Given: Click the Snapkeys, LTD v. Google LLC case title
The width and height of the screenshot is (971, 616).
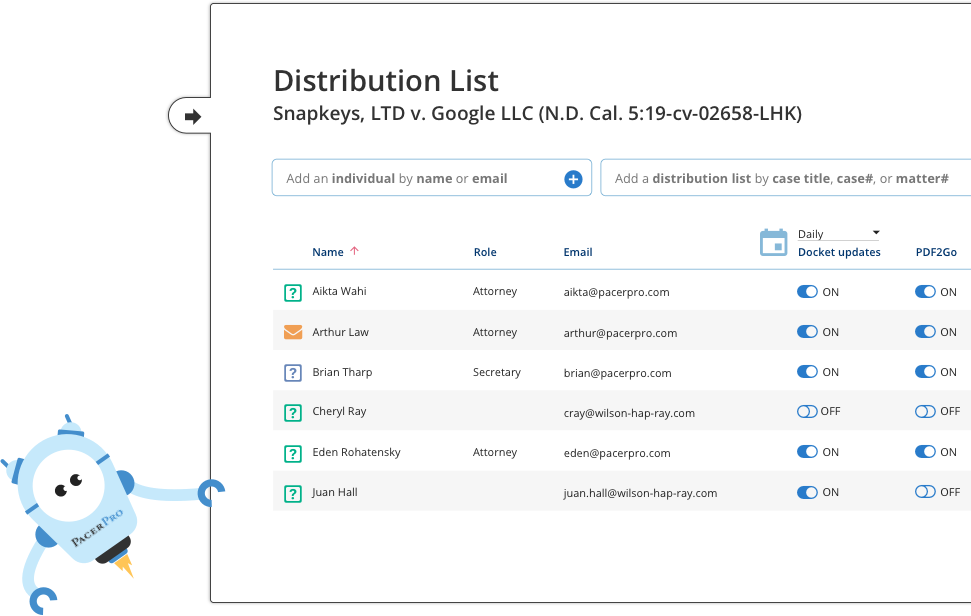Looking at the screenshot, I should (538, 114).
